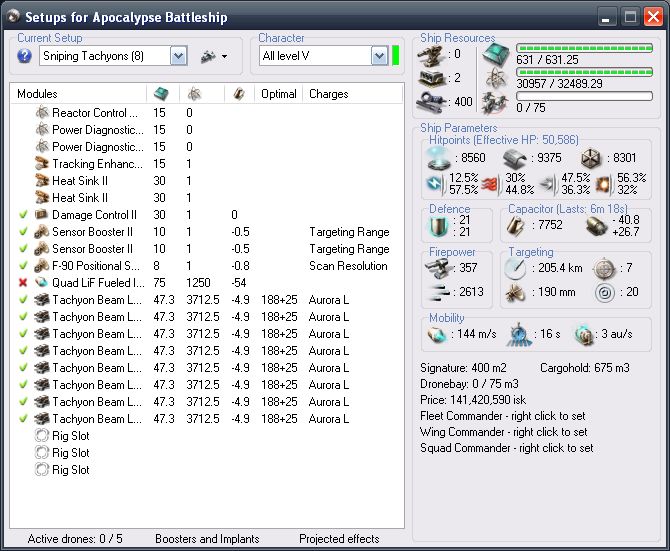The height and width of the screenshot is (551, 670).
Task: Activate the Quad LiF Fueled module red X
Action: coord(23,283)
